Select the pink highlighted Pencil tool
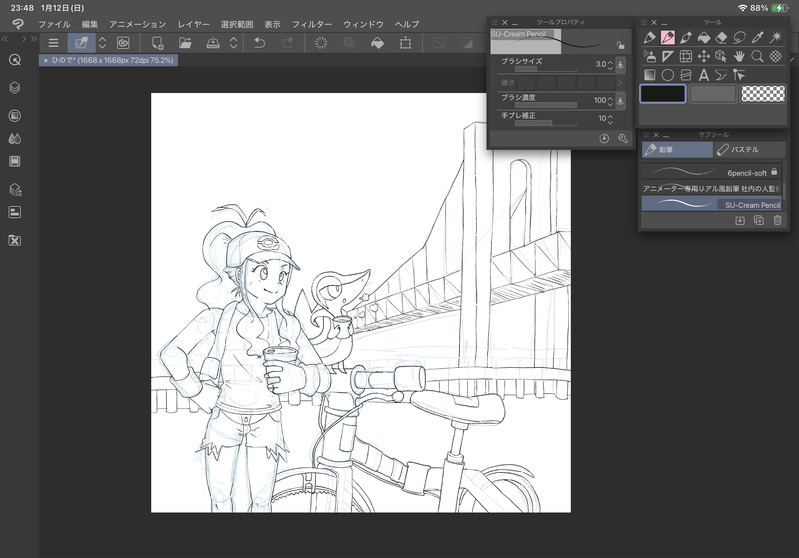Viewport: 799px width, 558px height. [x=668, y=37]
